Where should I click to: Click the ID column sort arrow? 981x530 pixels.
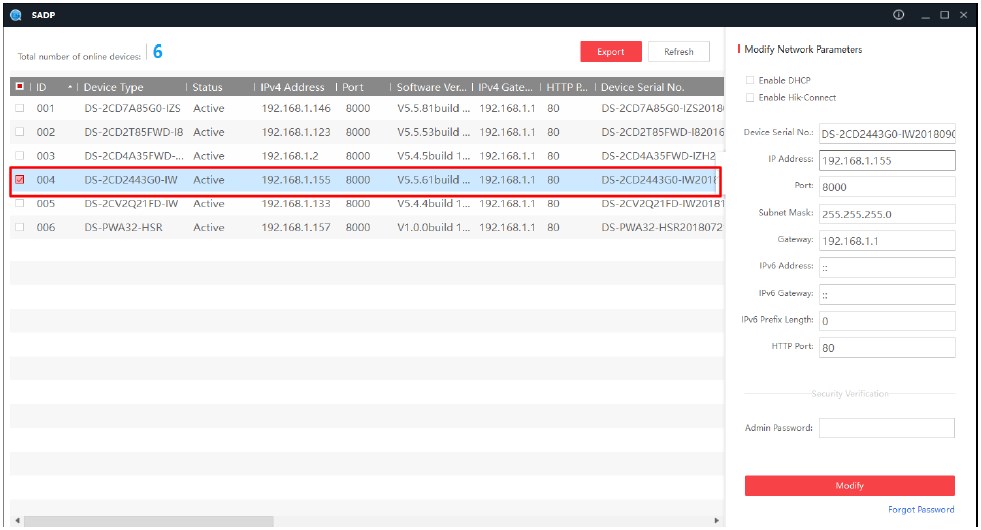[70, 87]
